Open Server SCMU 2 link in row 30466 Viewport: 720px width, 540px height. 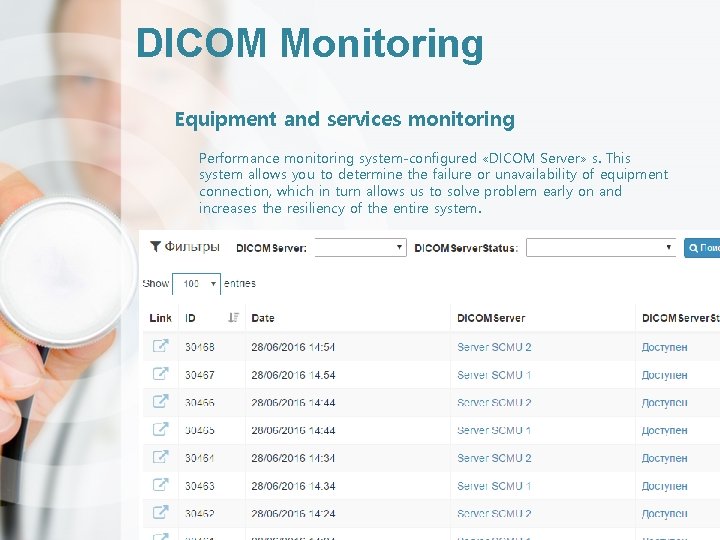(x=494, y=403)
